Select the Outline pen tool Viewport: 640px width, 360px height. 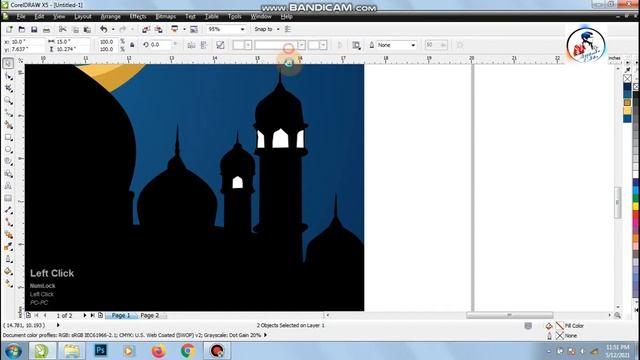point(8,259)
